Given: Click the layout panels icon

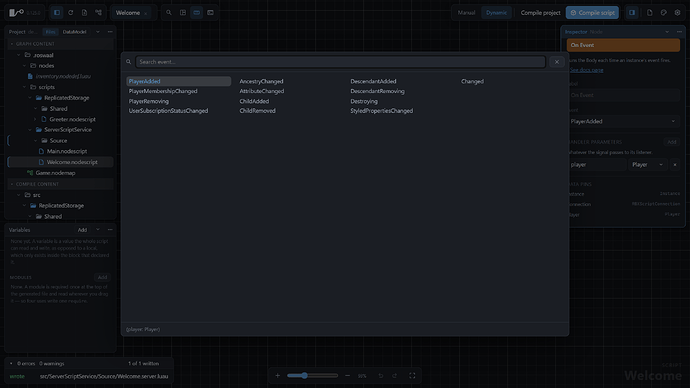Looking at the screenshot, I should click(x=183, y=13).
